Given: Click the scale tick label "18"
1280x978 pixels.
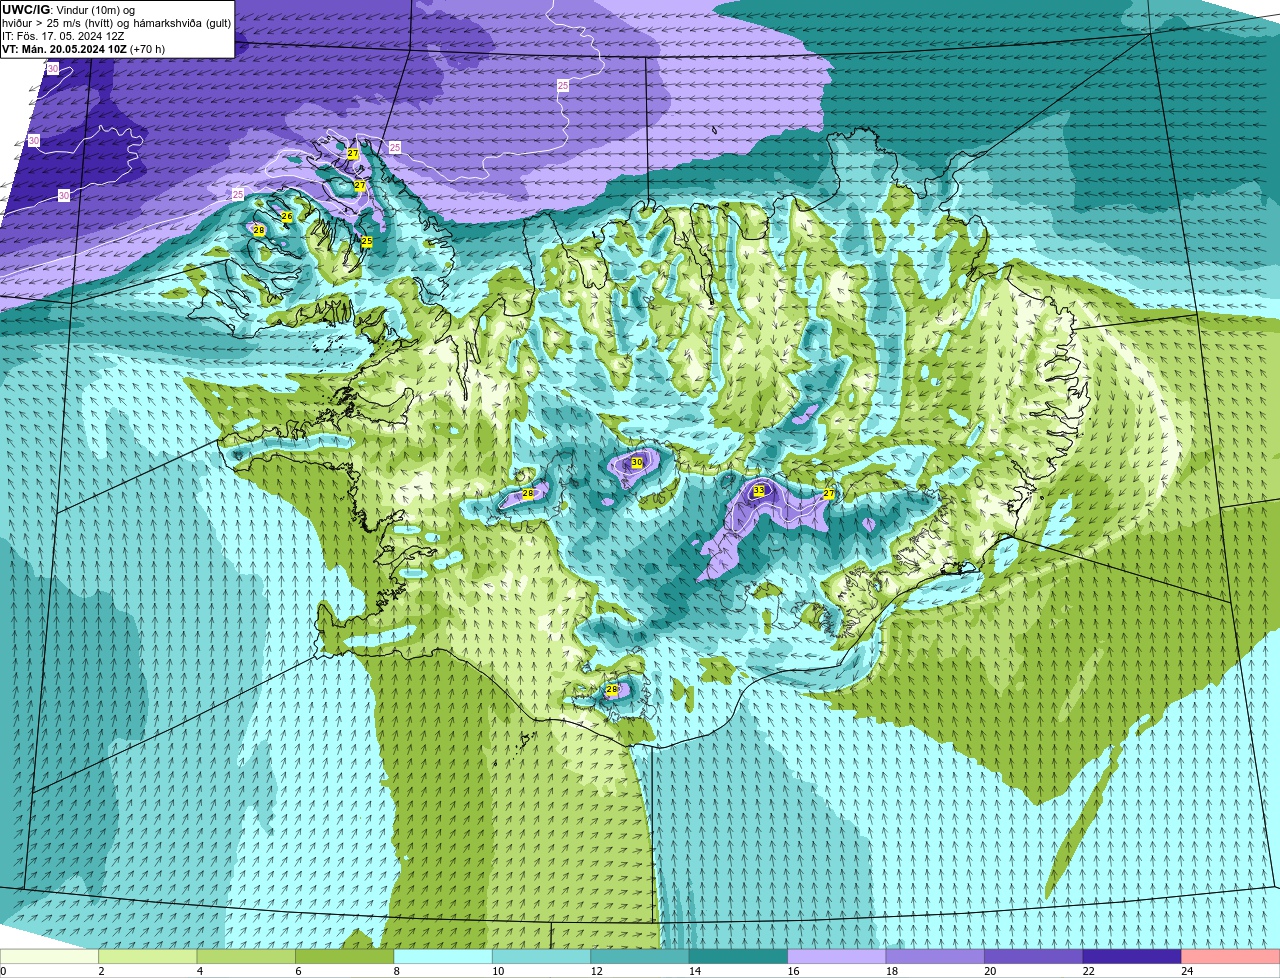Looking at the screenshot, I should [x=891, y=971].
